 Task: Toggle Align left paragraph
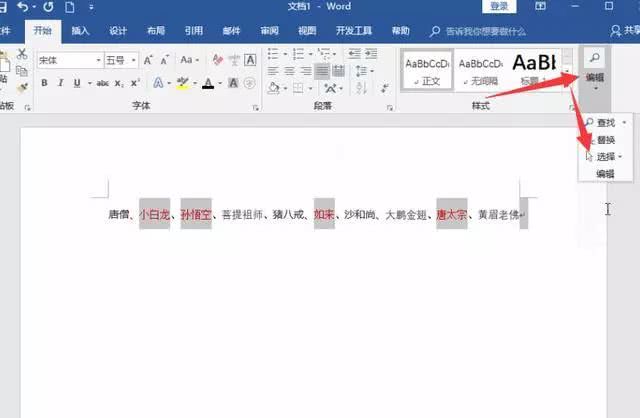pos(273,71)
